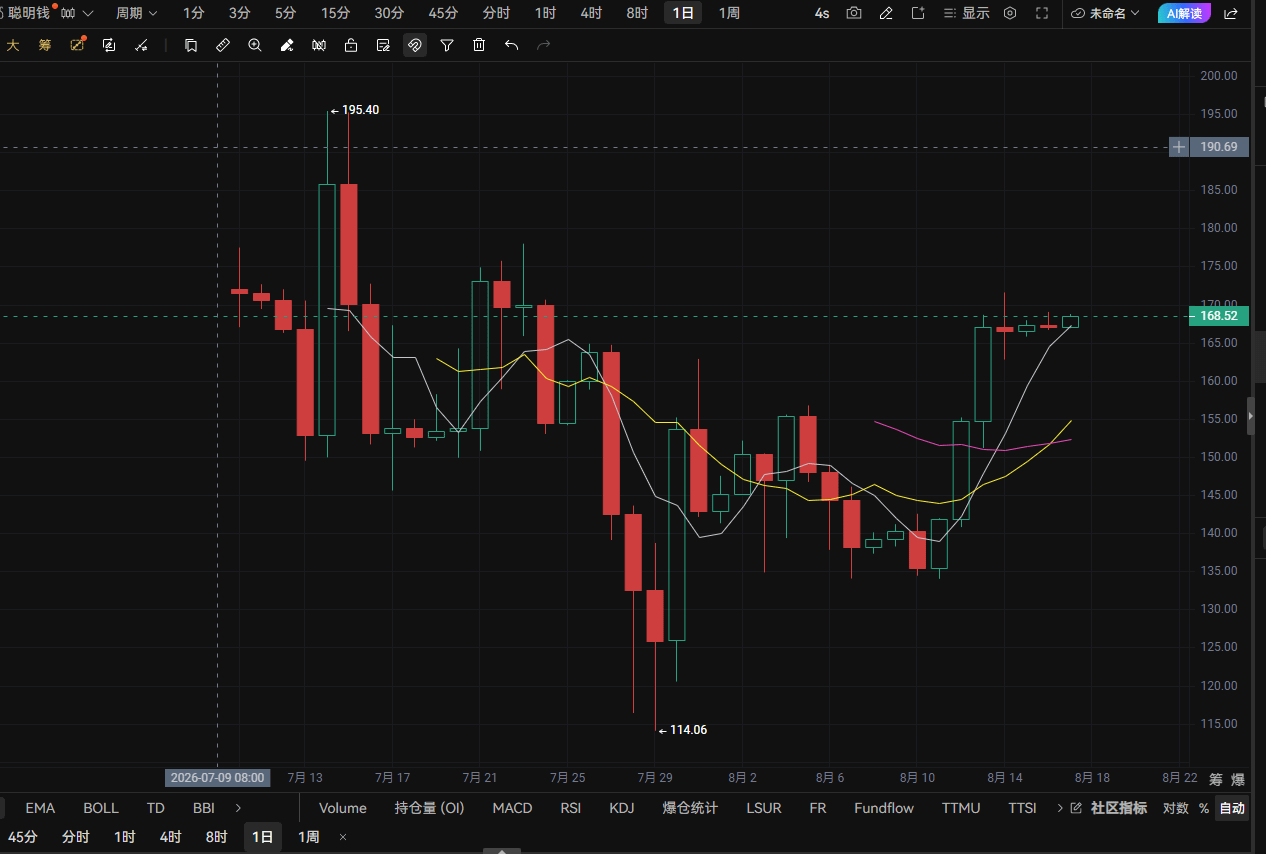Click the 4s refresh interval indicator
Viewport: 1266px width, 854px height.
tap(822, 13)
